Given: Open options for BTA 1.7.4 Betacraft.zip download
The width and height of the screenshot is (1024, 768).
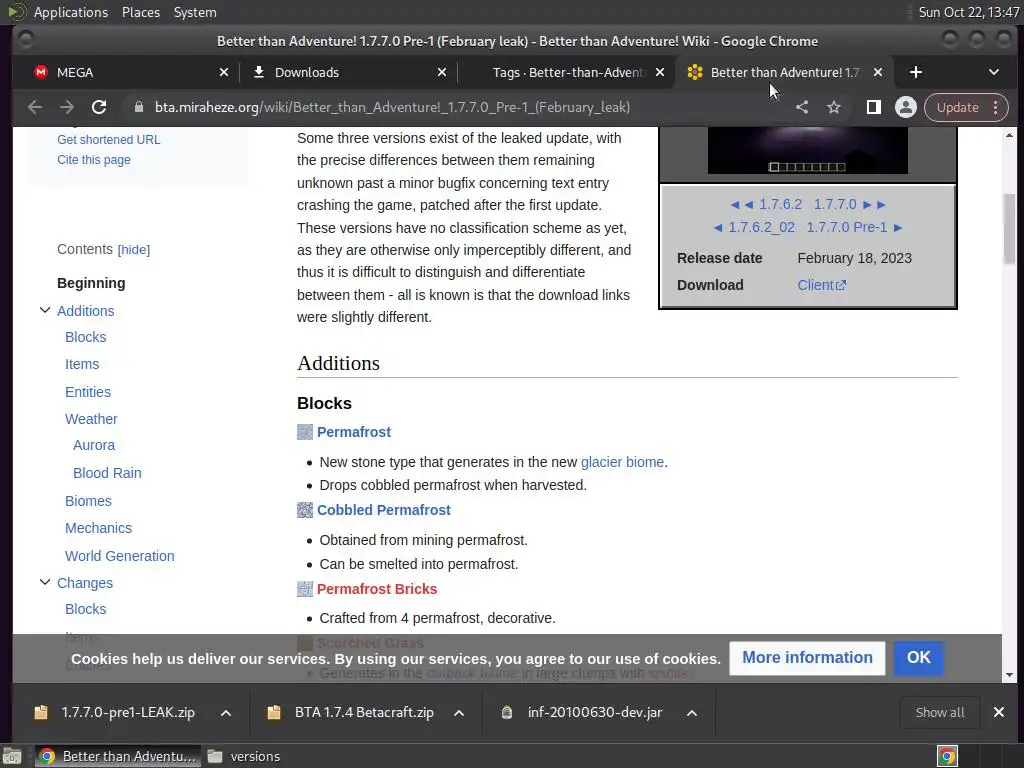Looking at the screenshot, I should pos(459,712).
